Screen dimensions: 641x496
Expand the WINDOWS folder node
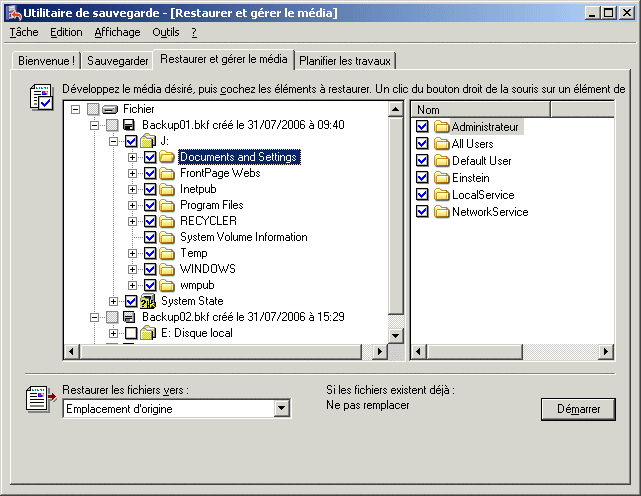click(133, 269)
